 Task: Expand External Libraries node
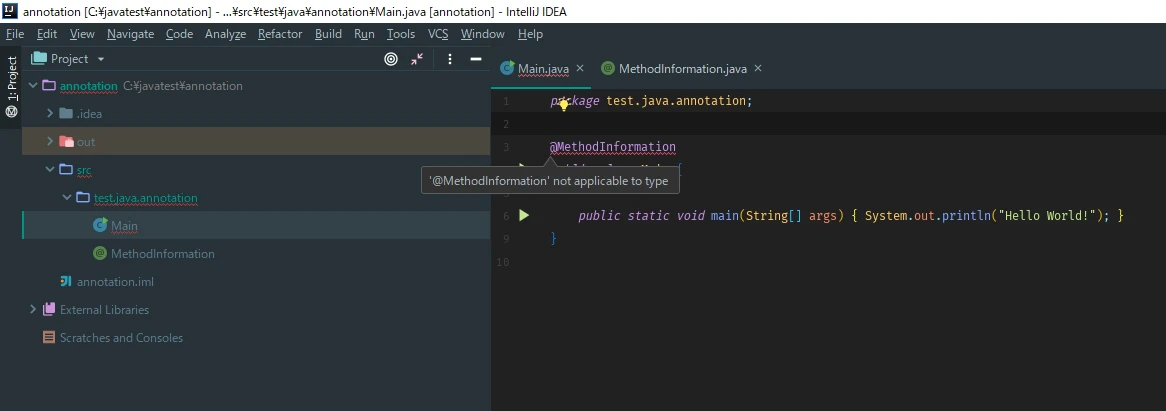tap(32, 309)
